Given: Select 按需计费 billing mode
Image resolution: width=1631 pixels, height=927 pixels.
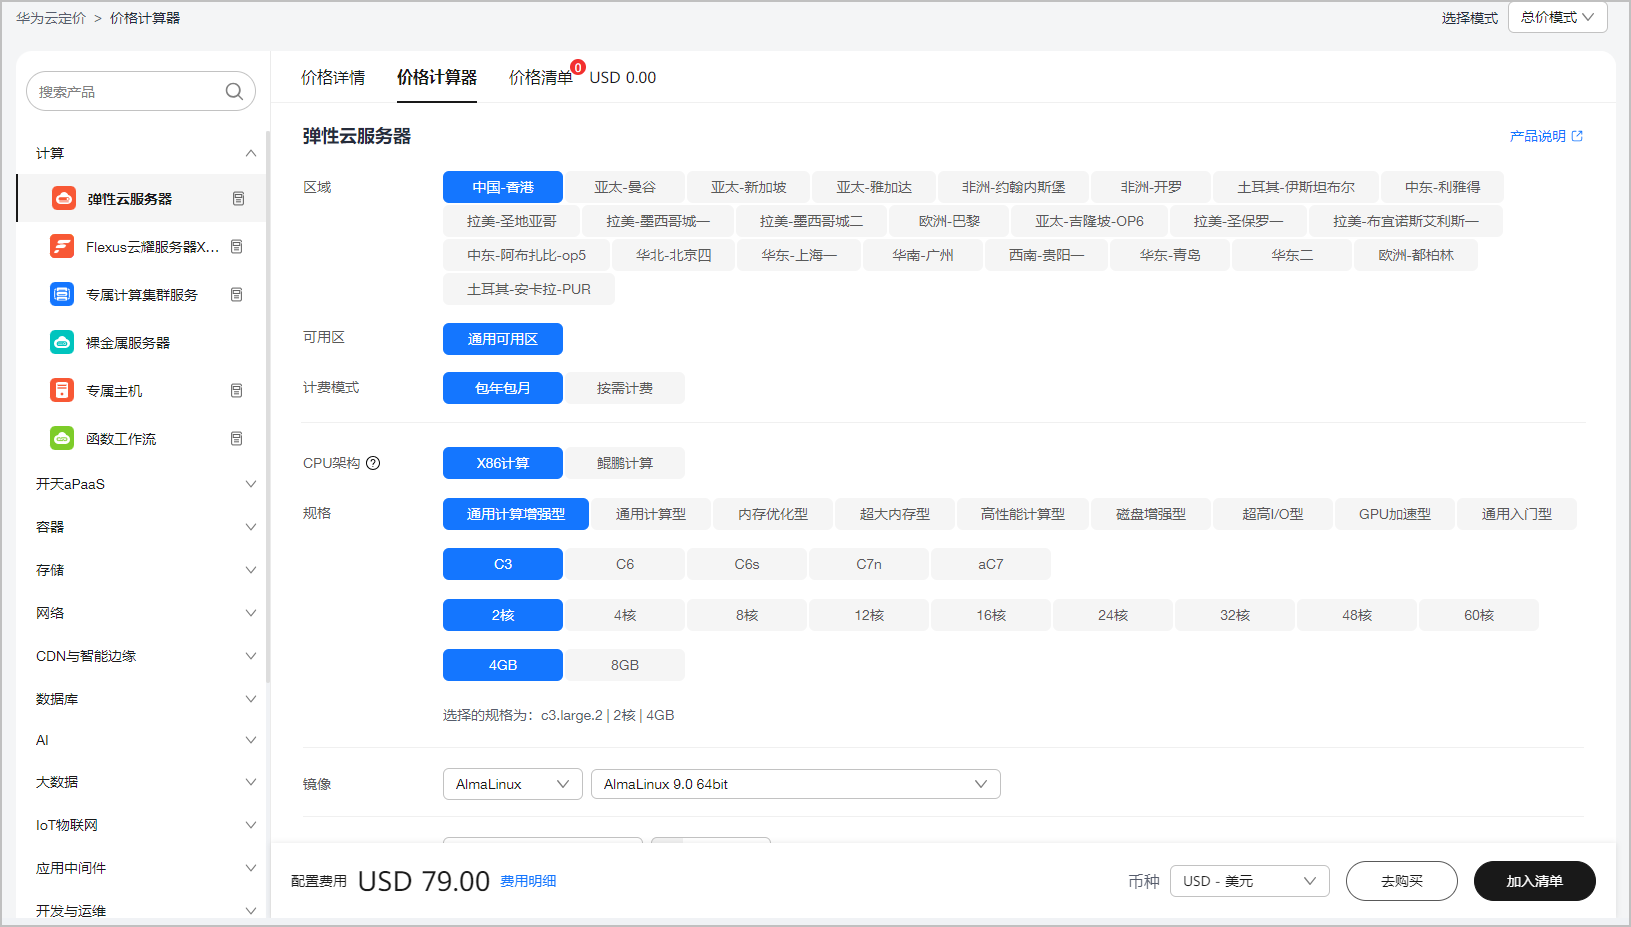Looking at the screenshot, I should pyautogui.click(x=624, y=388).
